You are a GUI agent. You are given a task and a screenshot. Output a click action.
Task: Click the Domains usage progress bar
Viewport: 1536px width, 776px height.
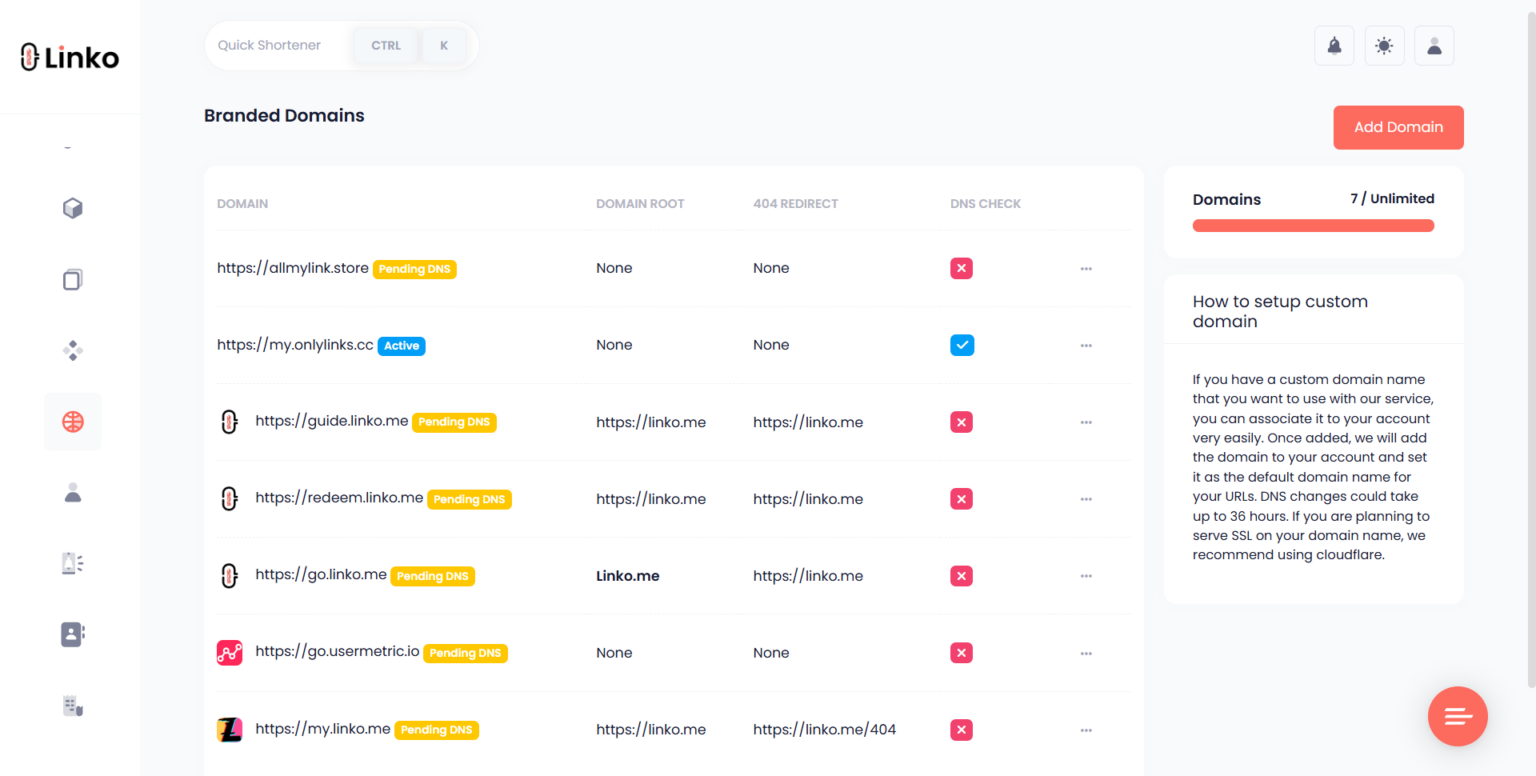(x=1313, y=225)
